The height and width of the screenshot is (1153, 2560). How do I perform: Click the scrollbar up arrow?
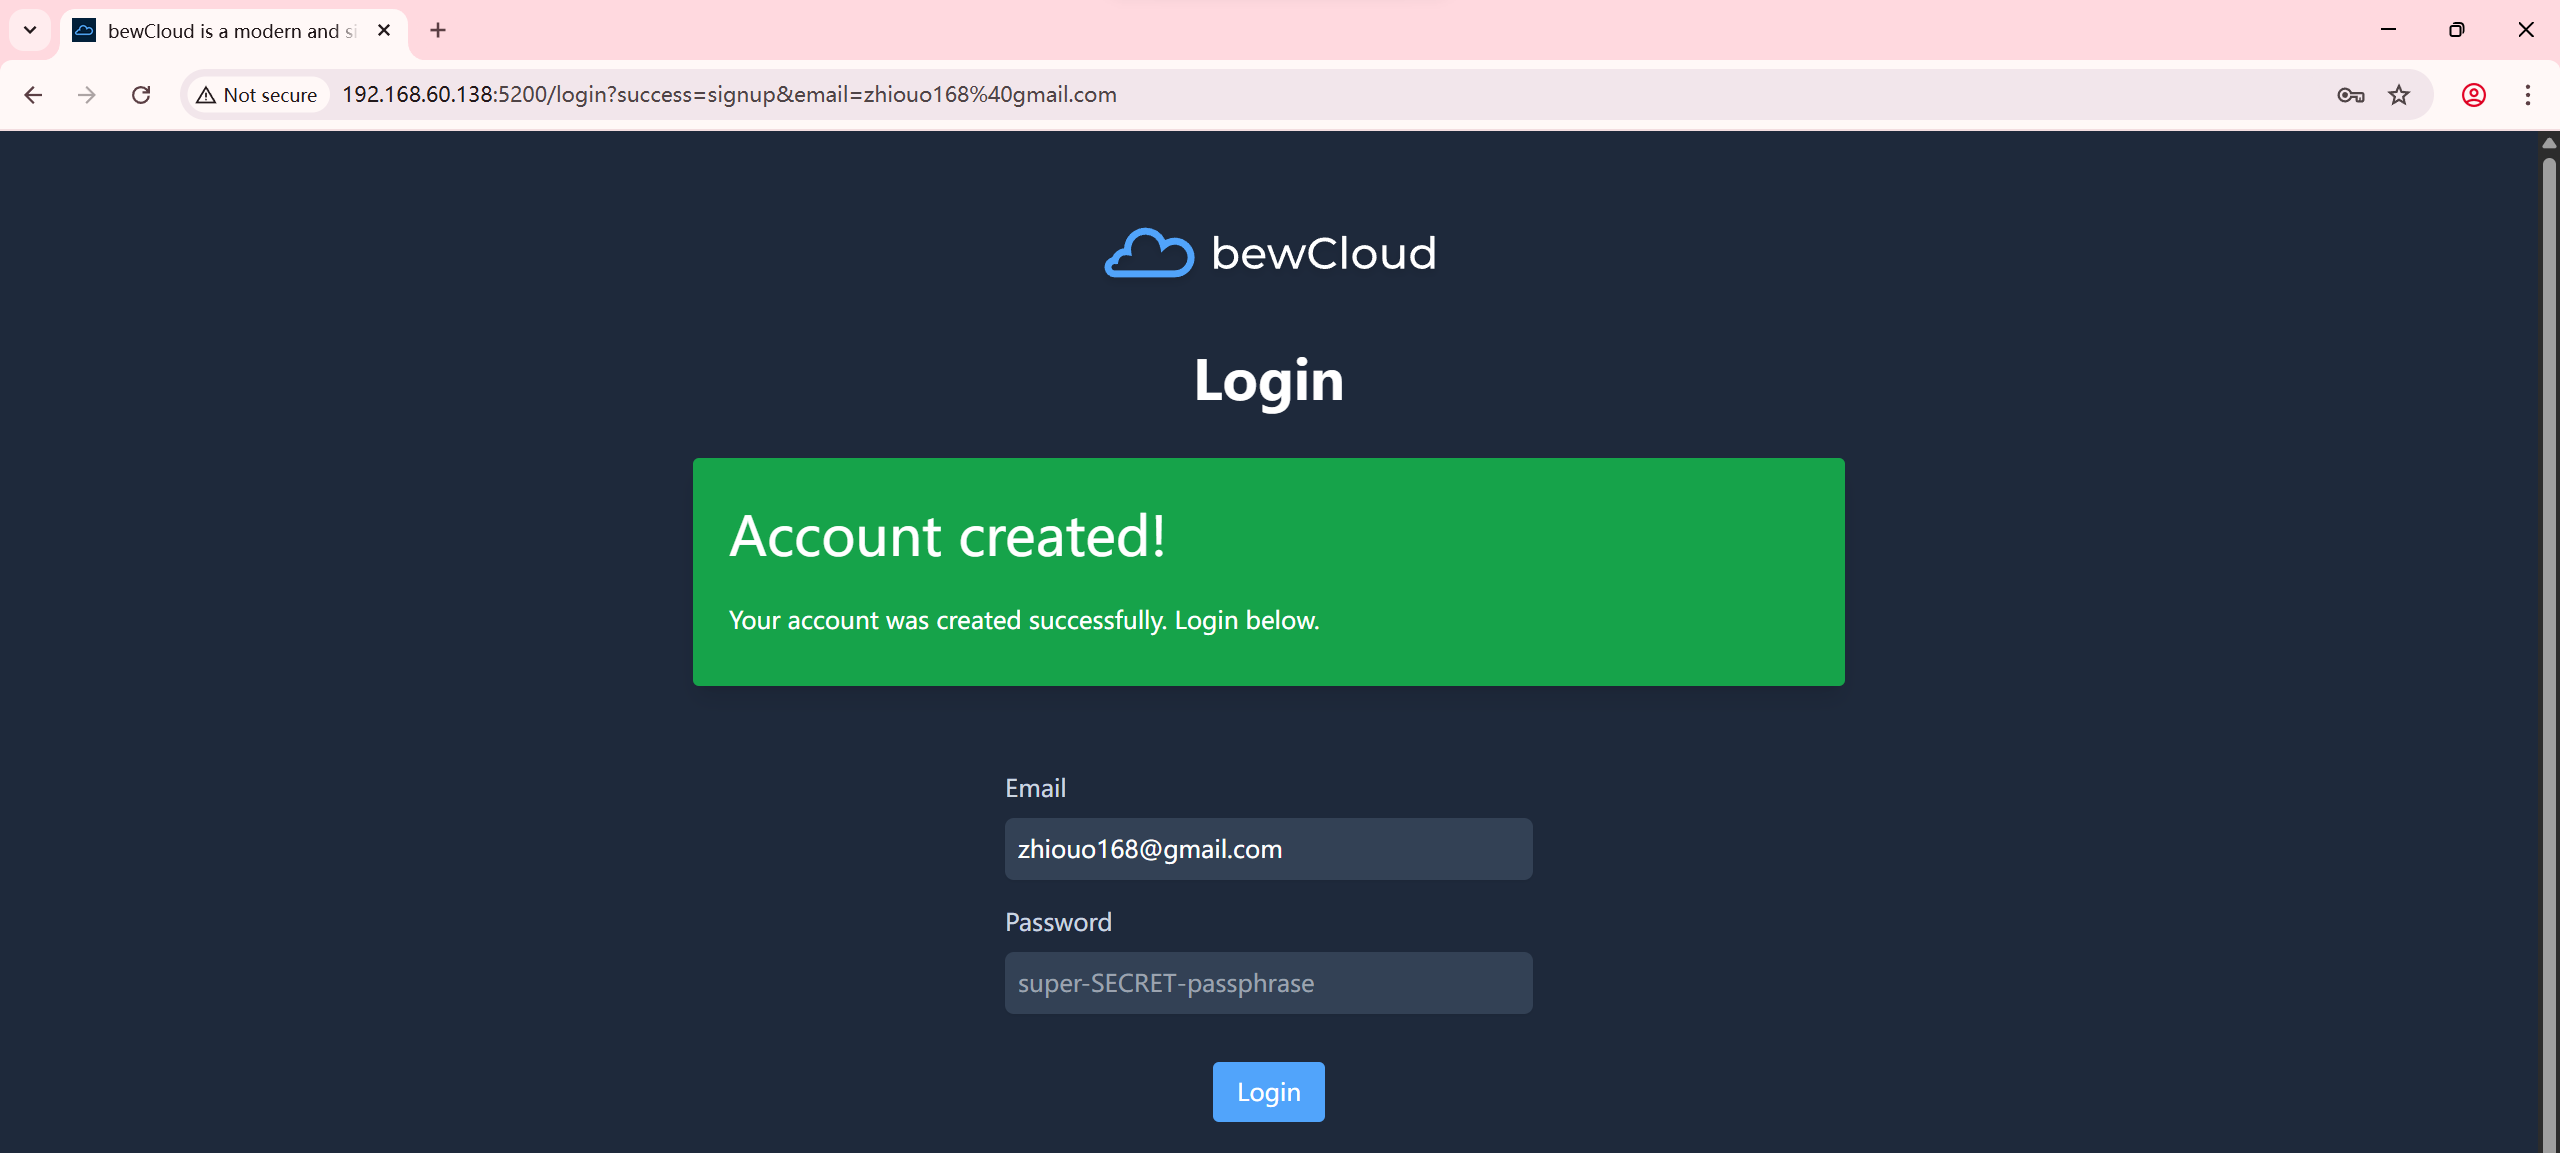(2549, 144)
